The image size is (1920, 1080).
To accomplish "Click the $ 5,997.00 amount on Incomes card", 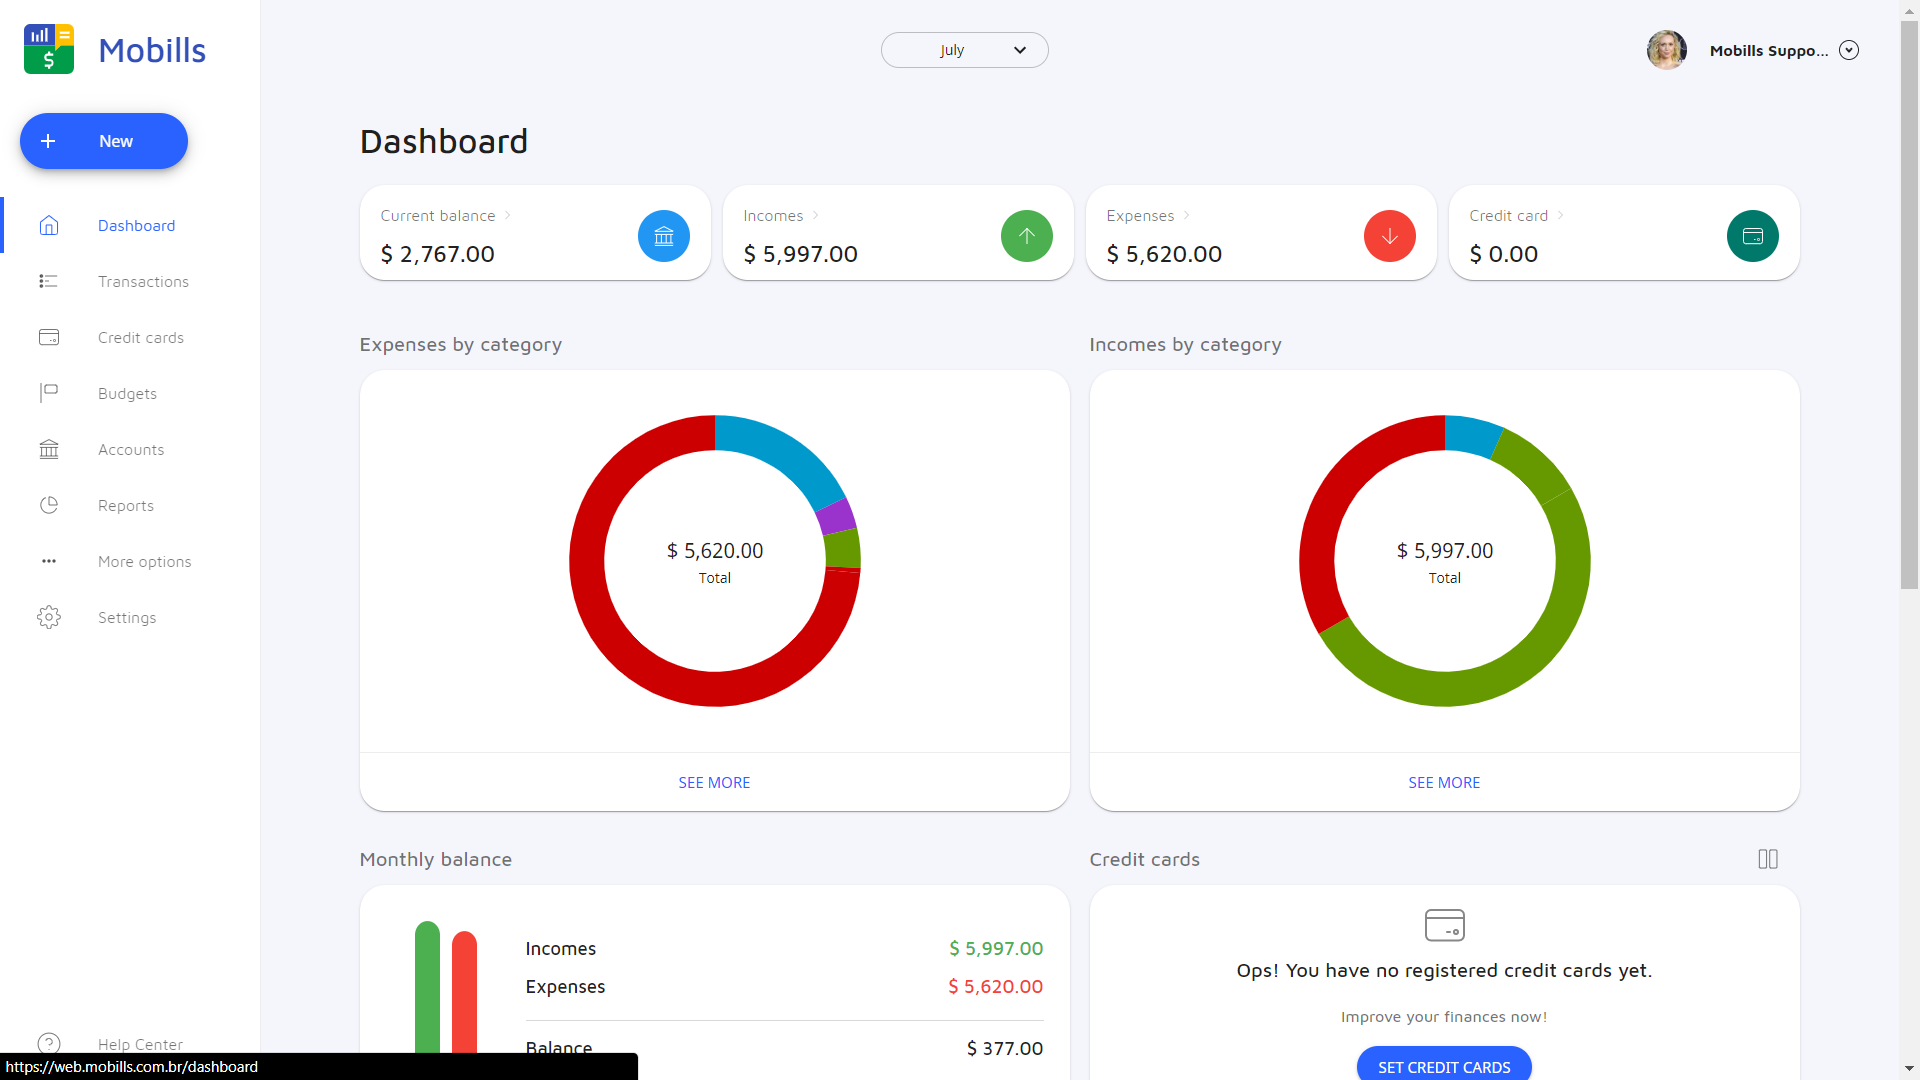I will (801, 254).
